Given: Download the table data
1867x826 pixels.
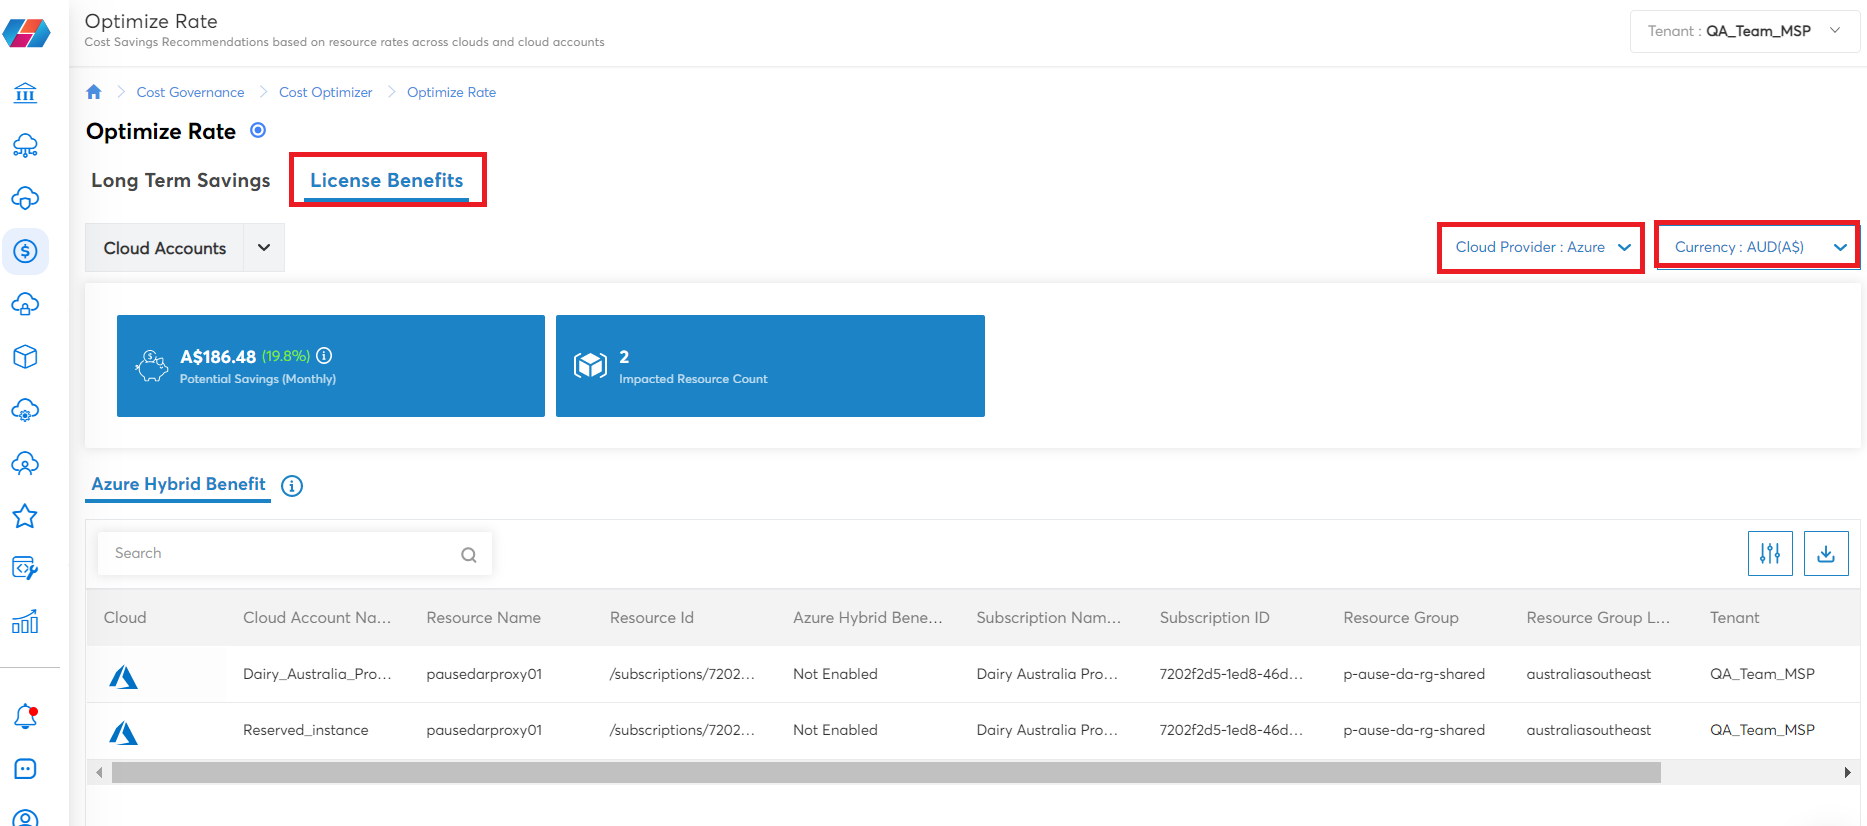Looking at the screenshot, I should (x=1826, y=553).
